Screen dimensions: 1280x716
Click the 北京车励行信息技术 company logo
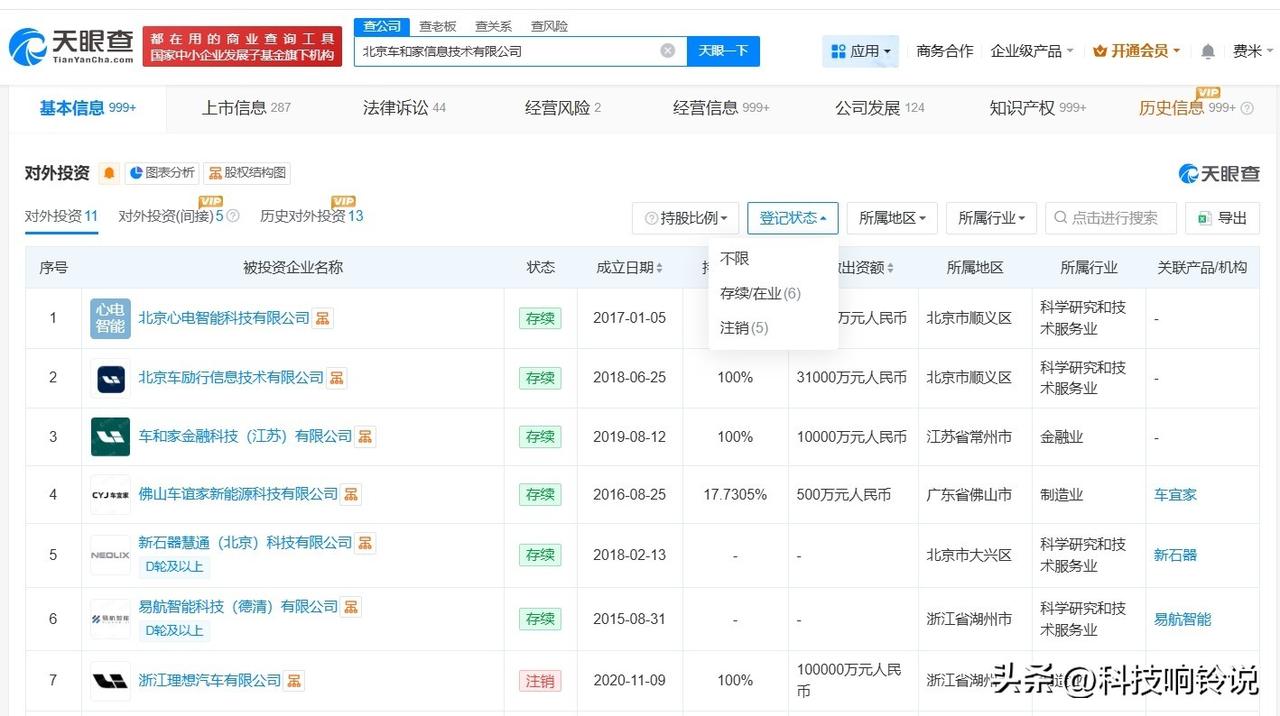(110, 378)
